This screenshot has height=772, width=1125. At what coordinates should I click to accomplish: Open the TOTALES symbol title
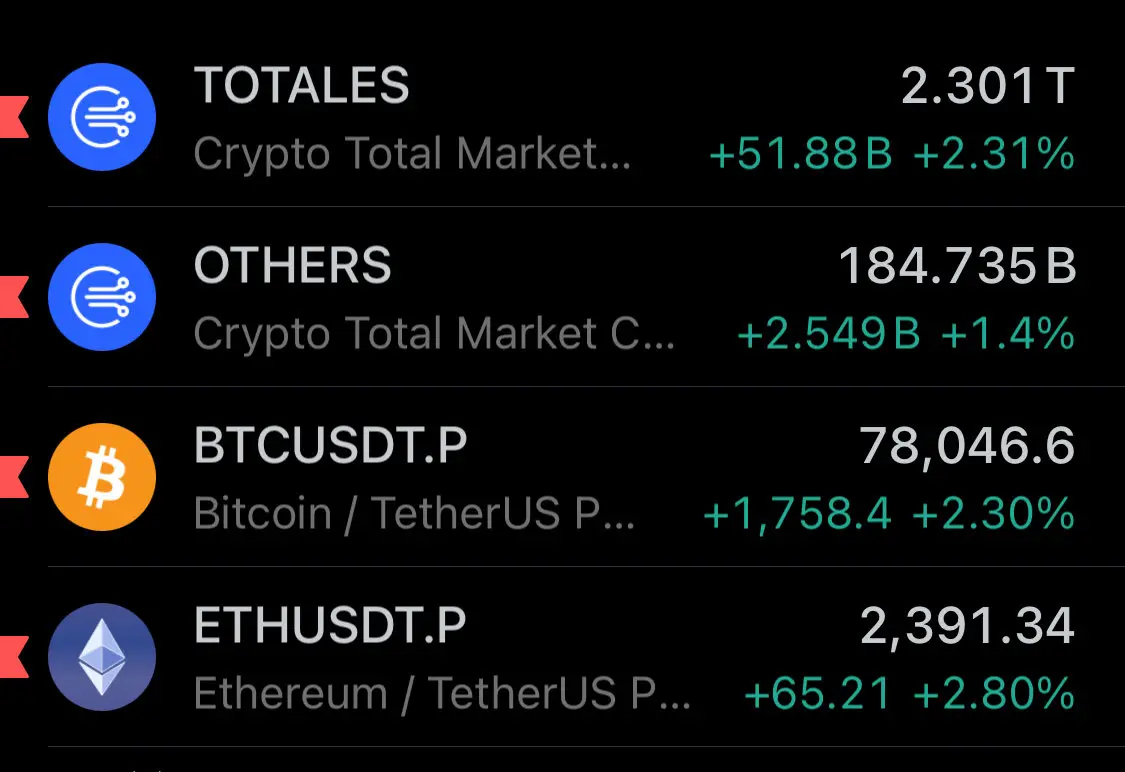[x=301, y=85]
